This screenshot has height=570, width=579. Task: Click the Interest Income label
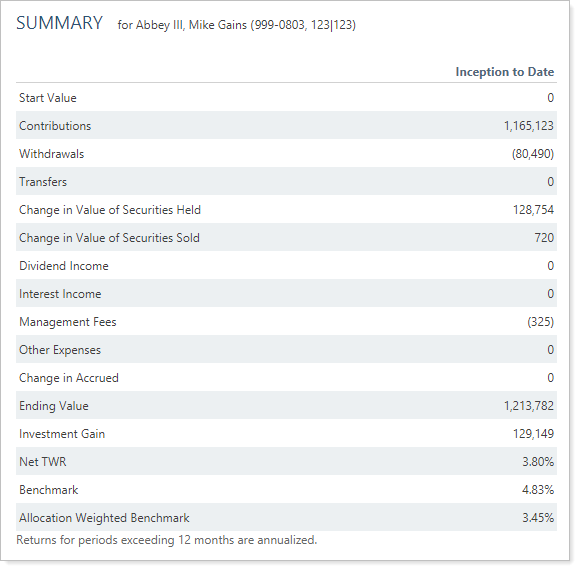[x=60, y=294]
